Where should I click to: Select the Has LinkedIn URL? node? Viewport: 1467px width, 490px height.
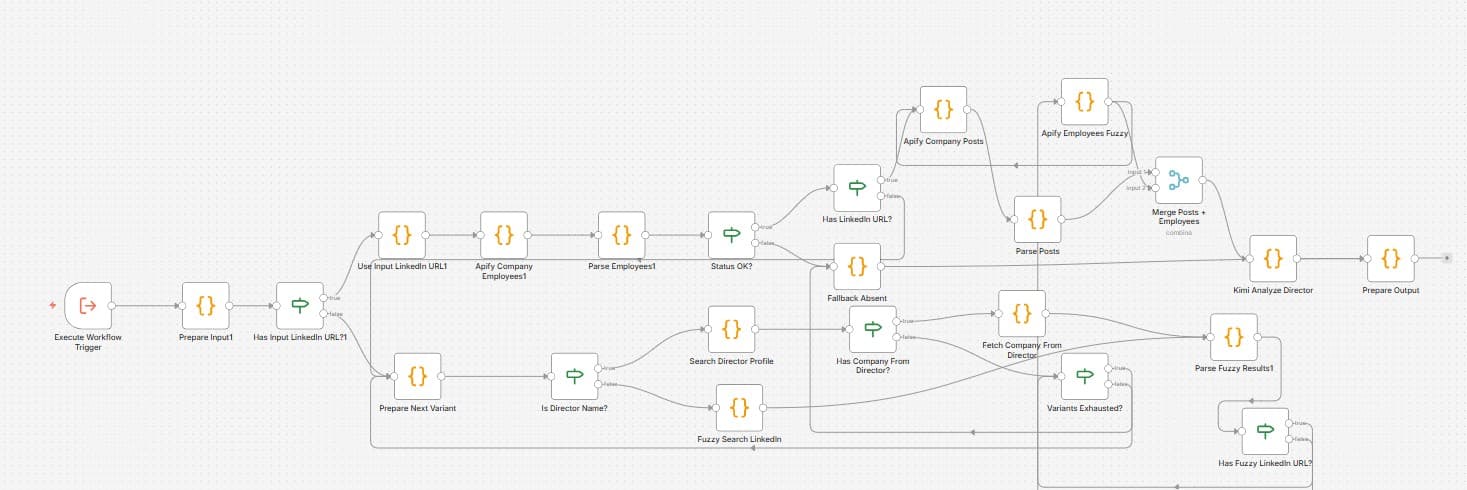857,188
